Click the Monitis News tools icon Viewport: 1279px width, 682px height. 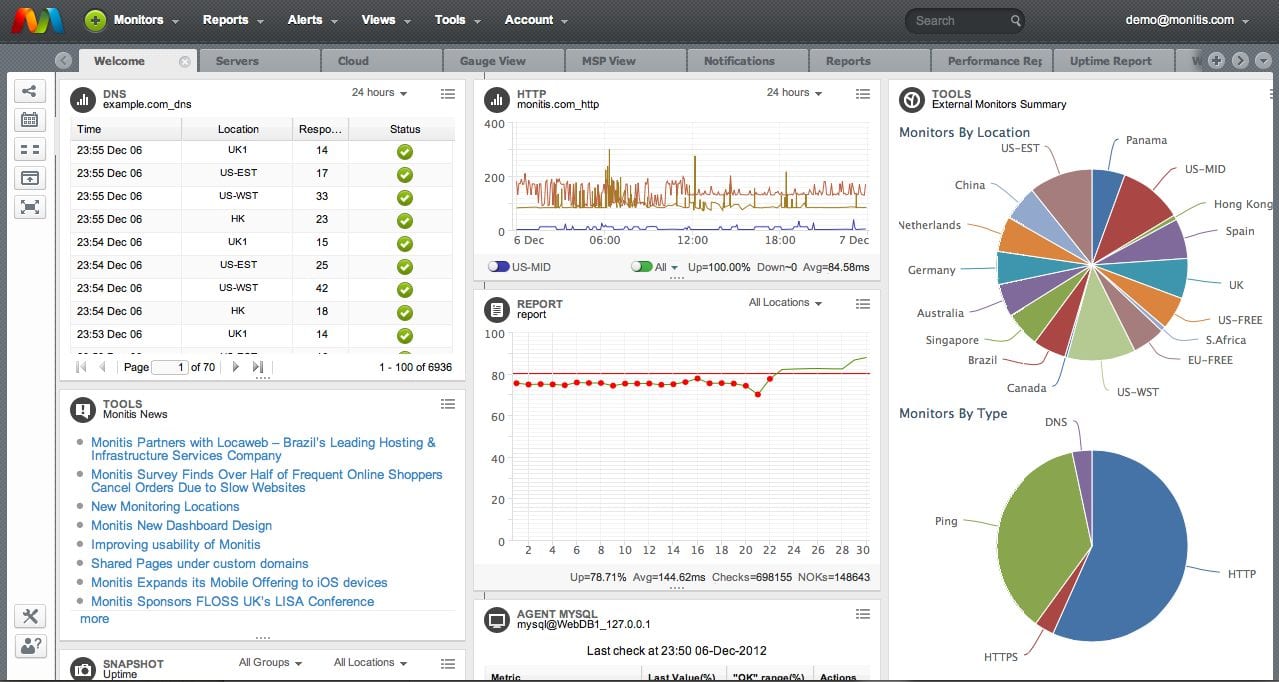[x=82, y=409]
